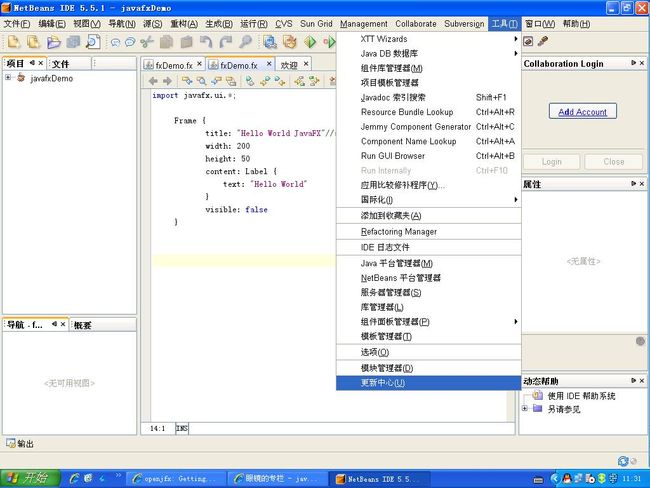This screenshot has width=650, height=488.
Task: Click the Undo arrow icon
Action: 206,42
